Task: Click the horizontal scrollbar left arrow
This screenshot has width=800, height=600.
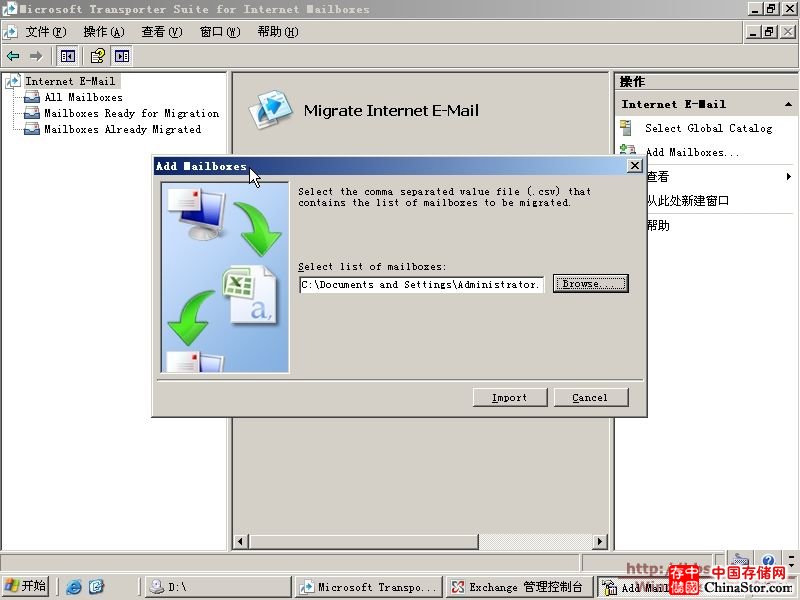Action: pyautogui.click(x=240, y=541)
